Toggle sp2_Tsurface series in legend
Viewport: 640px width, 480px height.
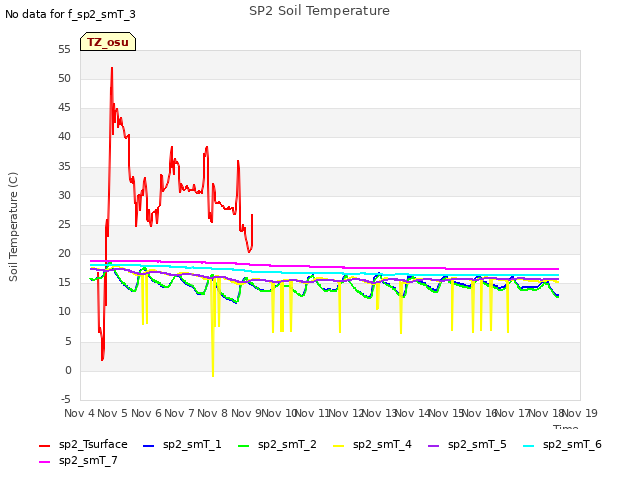83,444
